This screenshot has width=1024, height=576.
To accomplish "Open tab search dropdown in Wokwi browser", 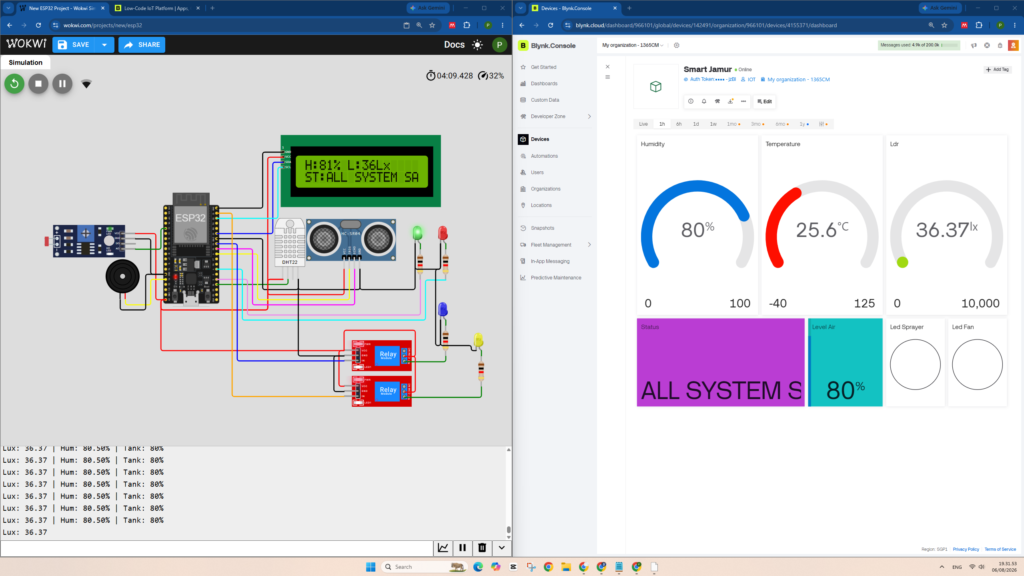I will (8, 8).
